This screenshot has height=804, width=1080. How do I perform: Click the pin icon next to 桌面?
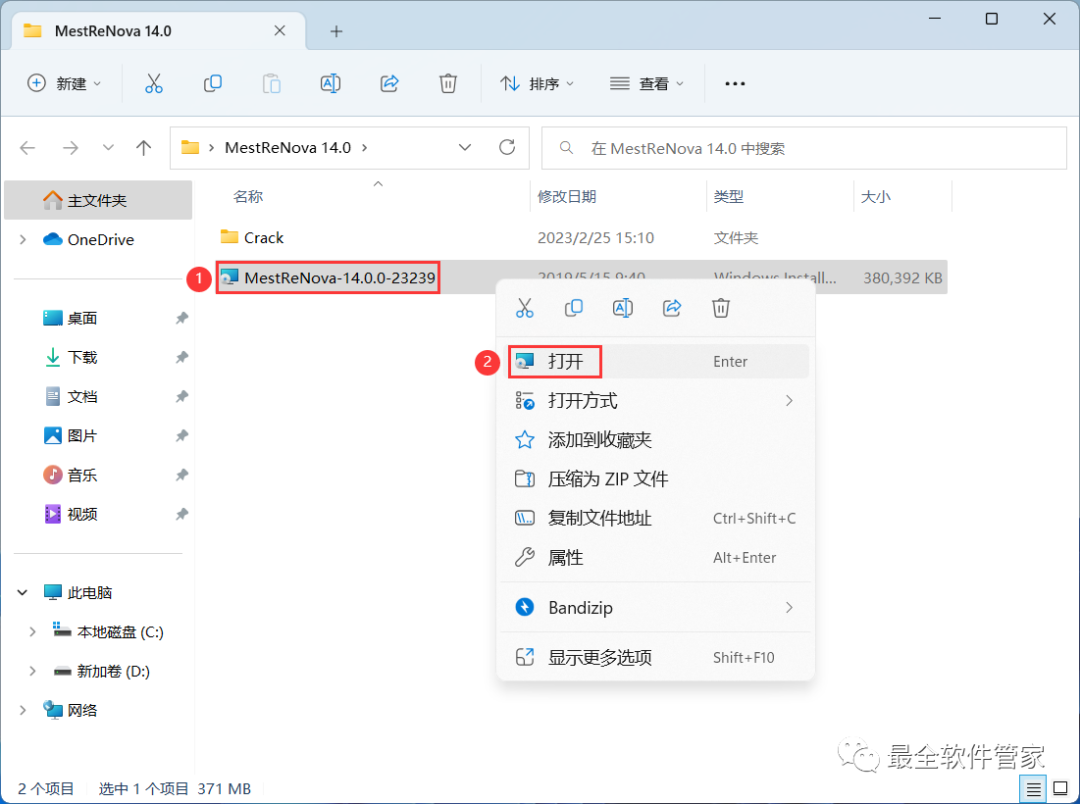[181, 318]
